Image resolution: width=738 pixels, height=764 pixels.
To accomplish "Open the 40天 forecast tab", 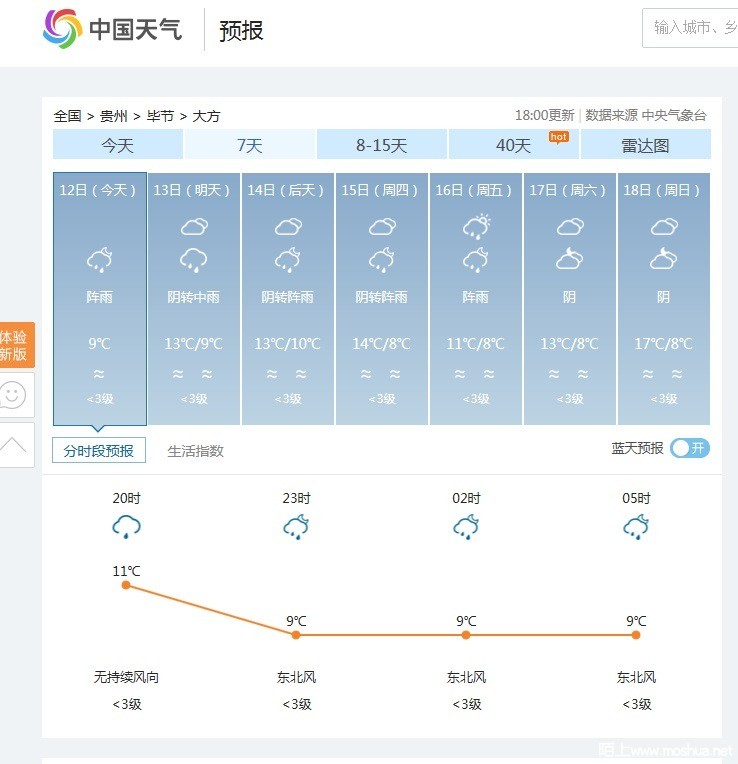I will [x=513, y=144].
